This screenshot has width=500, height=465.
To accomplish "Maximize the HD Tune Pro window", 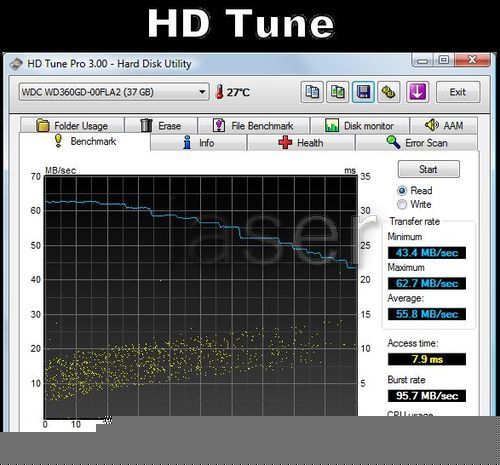I will (x=444, y=60).
